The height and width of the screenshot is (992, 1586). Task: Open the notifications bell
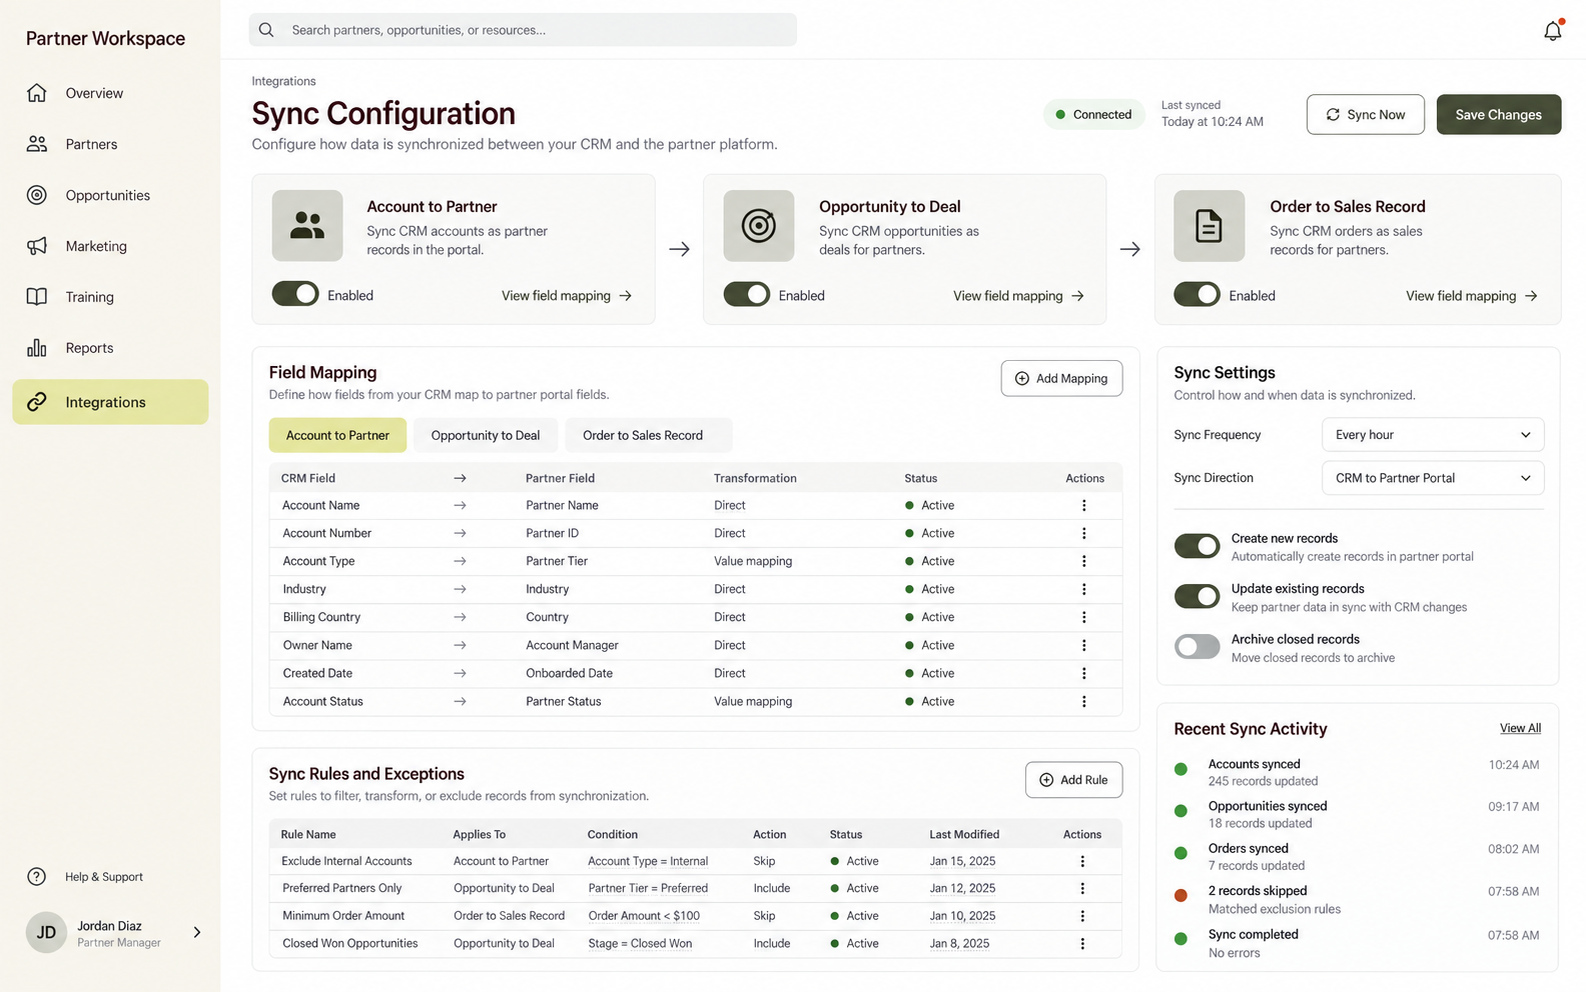1552,30
